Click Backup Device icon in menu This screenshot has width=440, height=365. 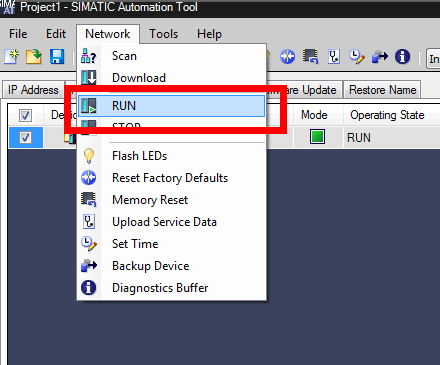point(89,266)
